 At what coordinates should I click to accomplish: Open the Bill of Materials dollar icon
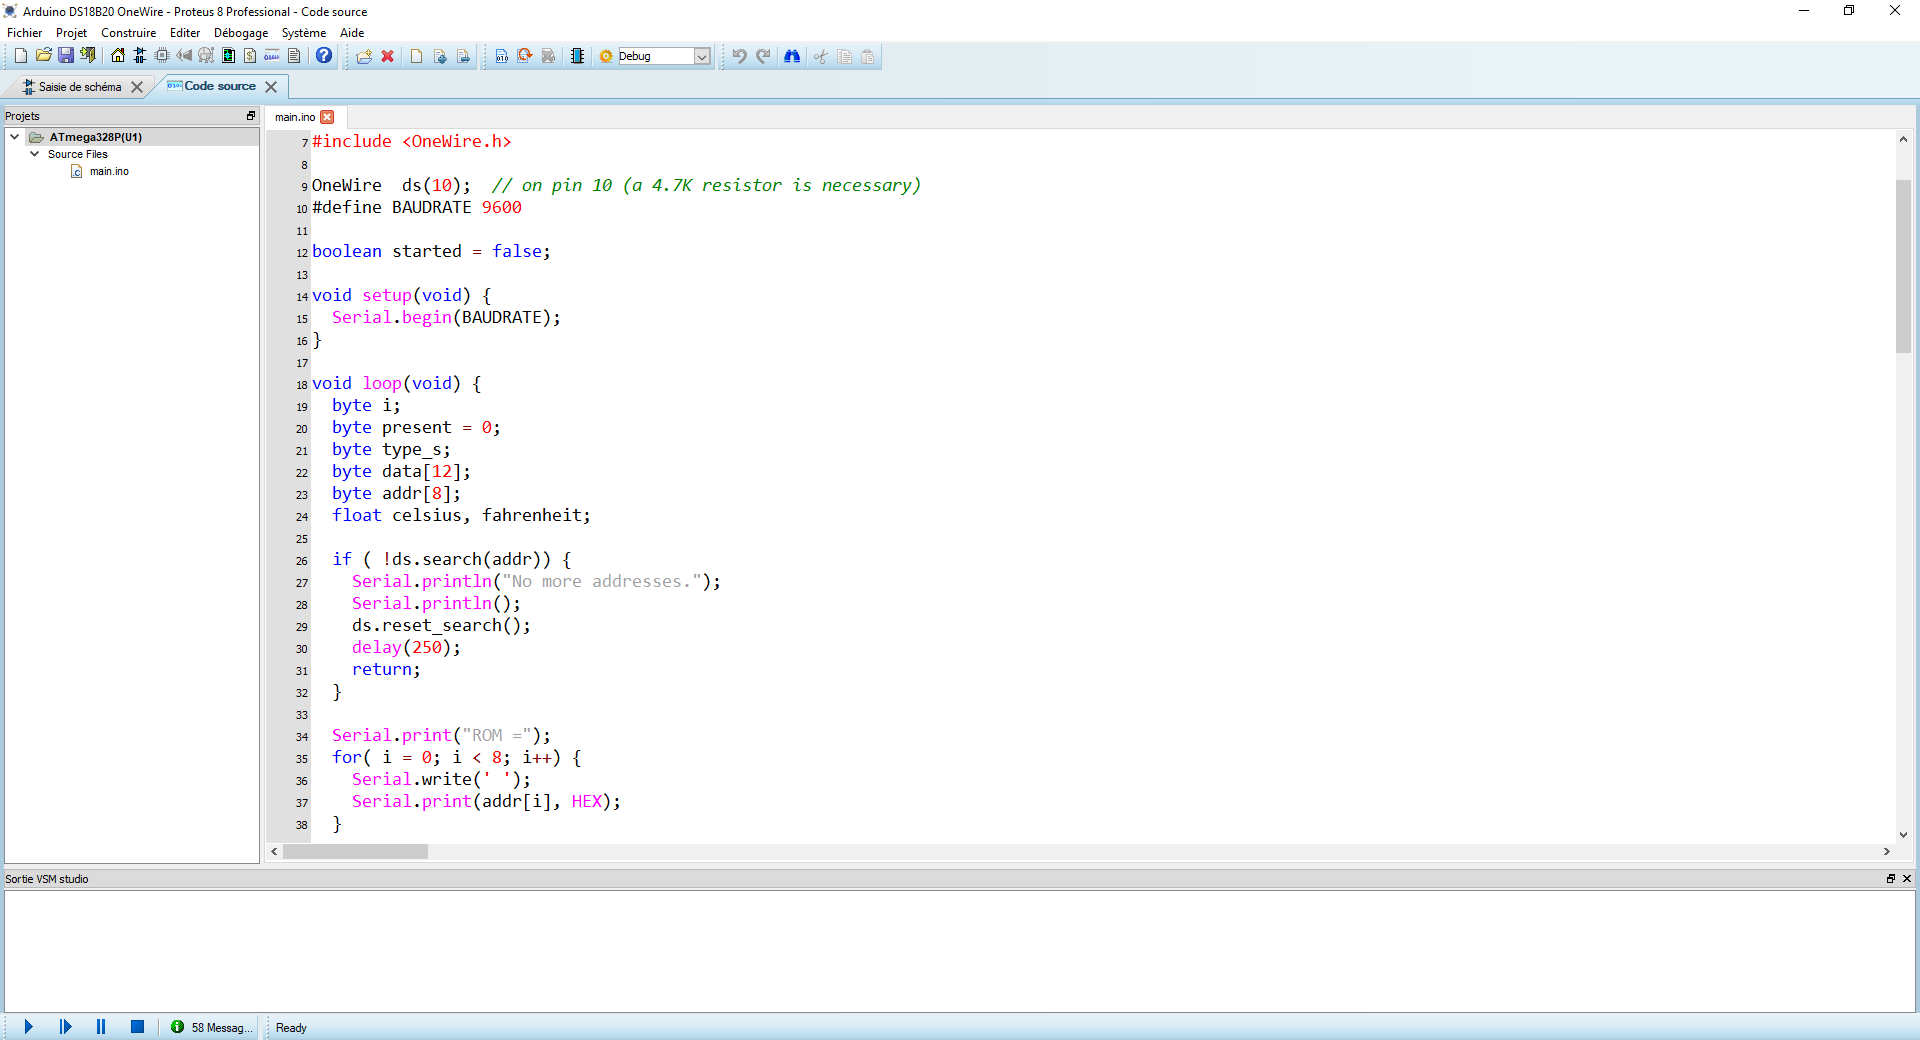(x=250, y=56)
